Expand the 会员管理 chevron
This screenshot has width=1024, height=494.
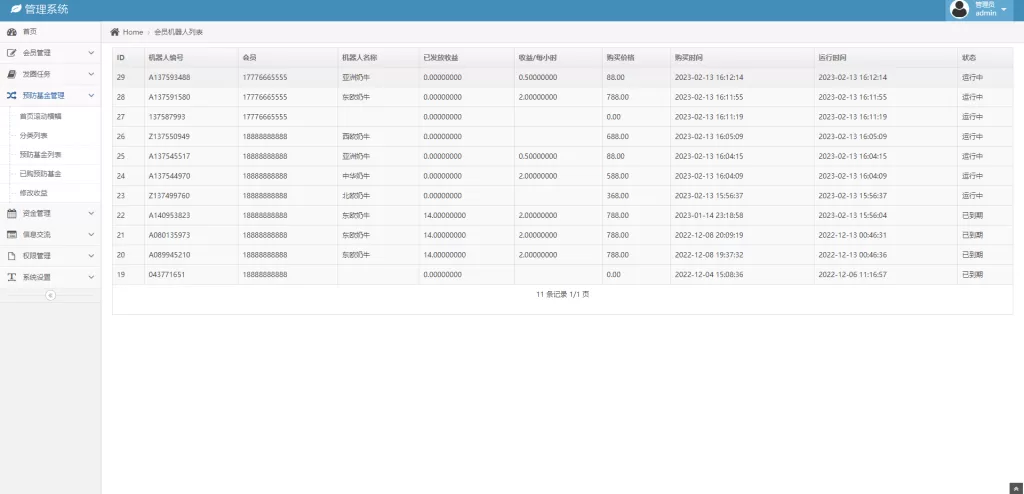pyautogui.click(x=91, y=53)
